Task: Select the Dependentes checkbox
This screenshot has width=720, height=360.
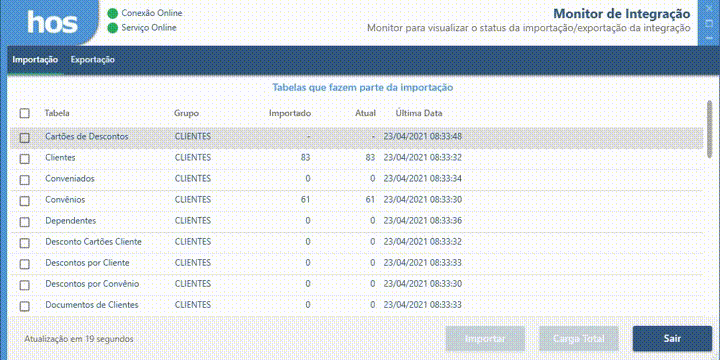Action: click(x=24, y=222)
